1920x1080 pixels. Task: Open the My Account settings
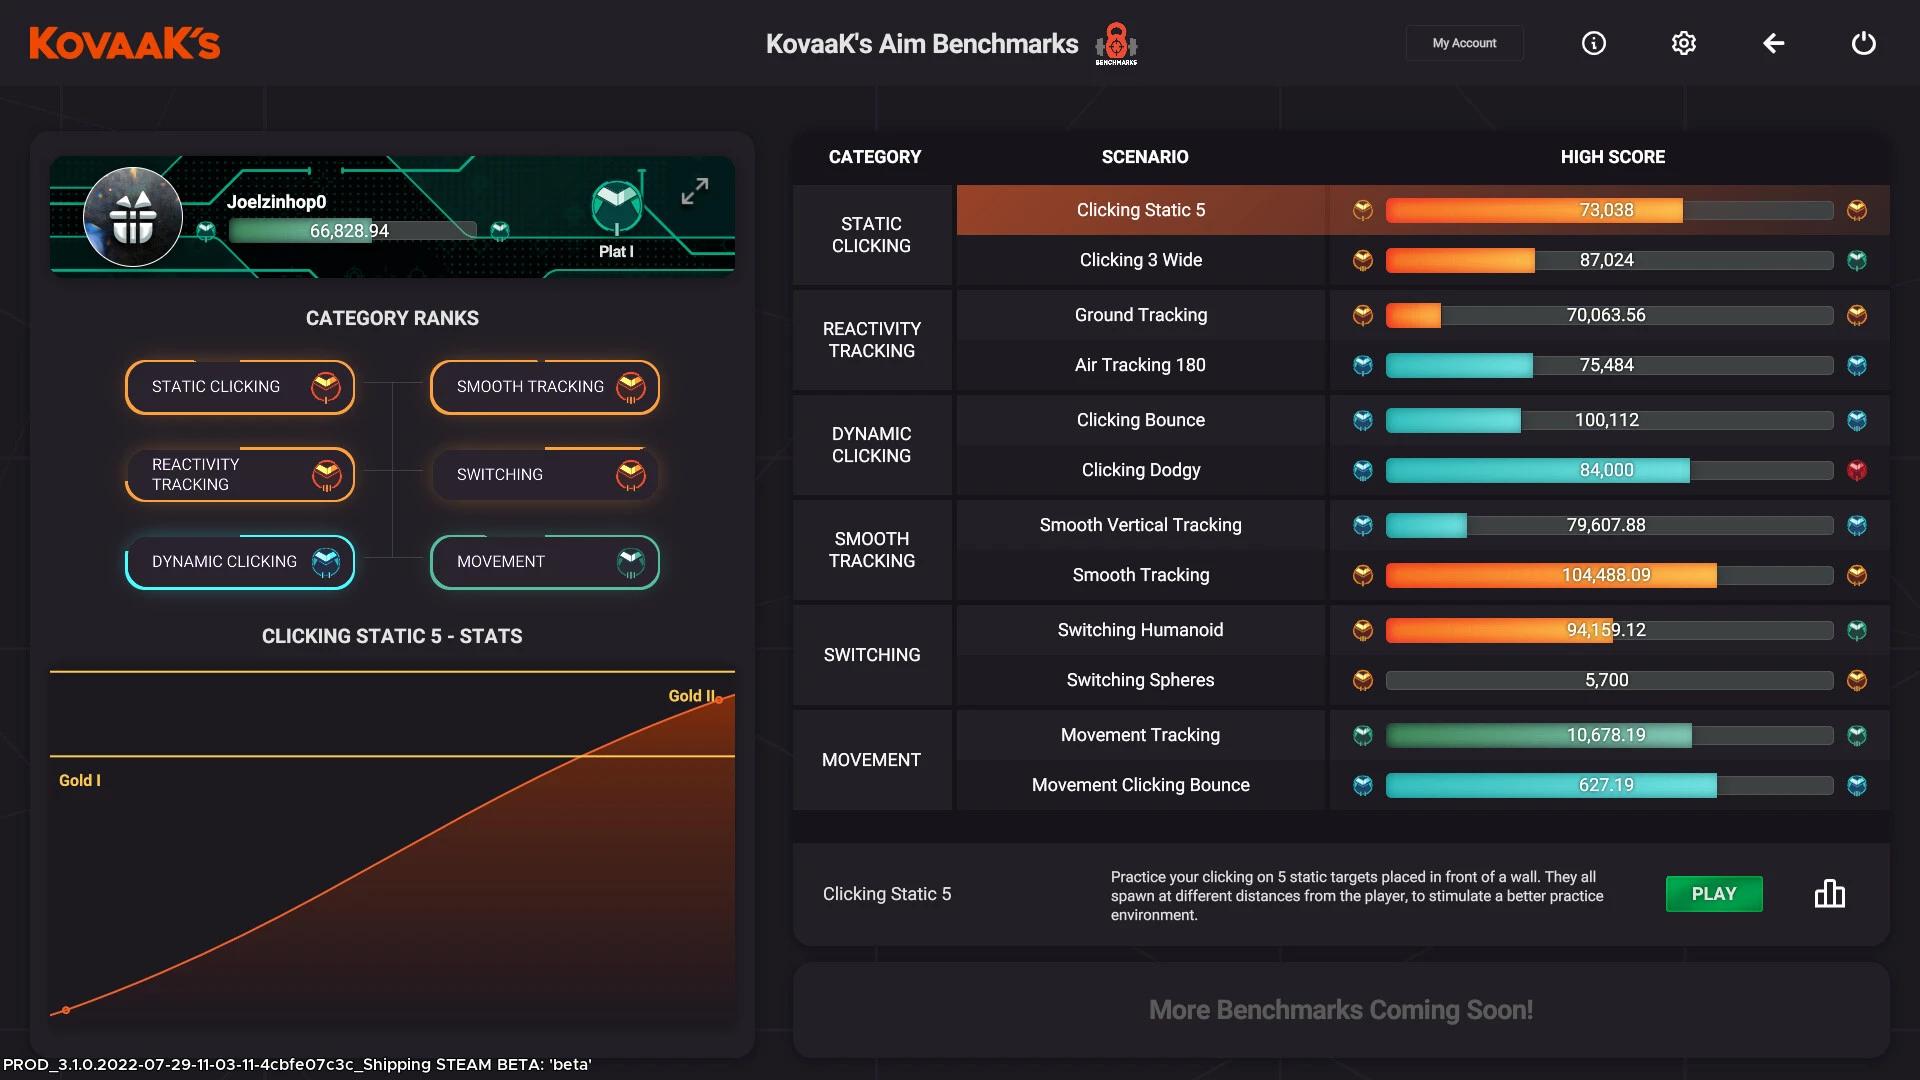1464,42
